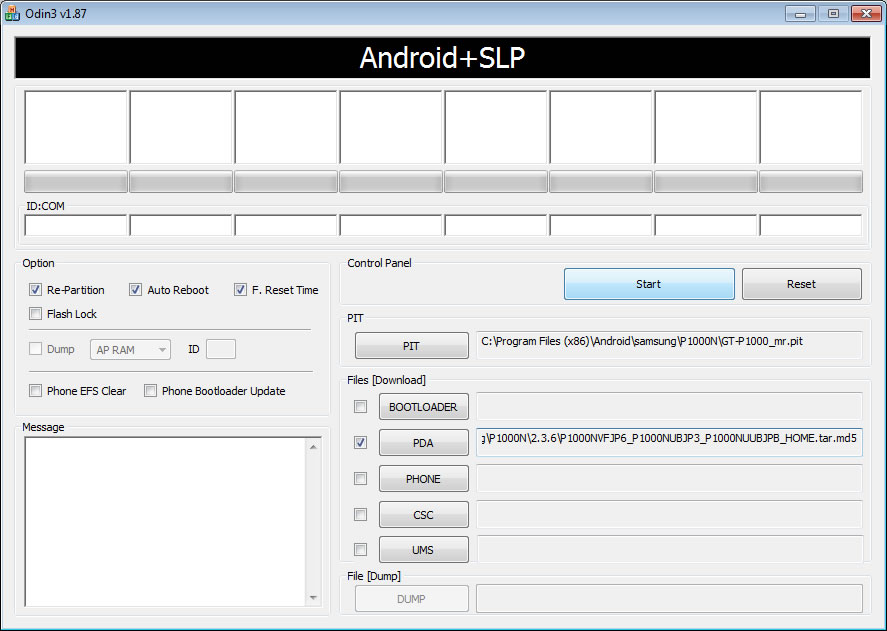Click the empty UMS path field
The image size is (887, 631).
[669, 550]
